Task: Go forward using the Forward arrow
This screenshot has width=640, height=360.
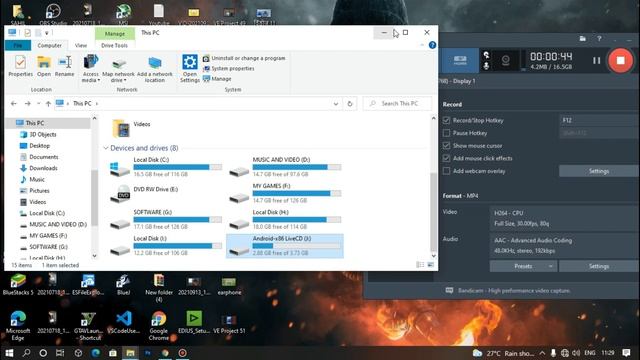Action: point(27,104)
